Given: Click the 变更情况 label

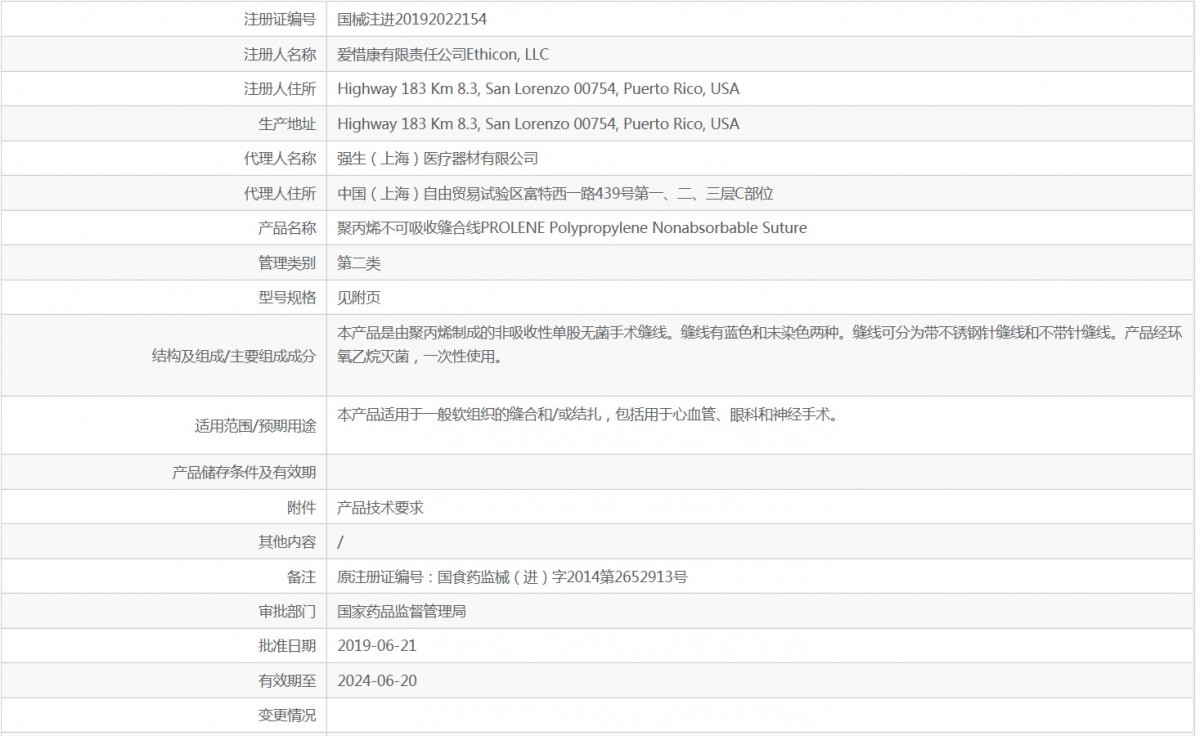Looking at the screenshot, I should click(287, 715).
